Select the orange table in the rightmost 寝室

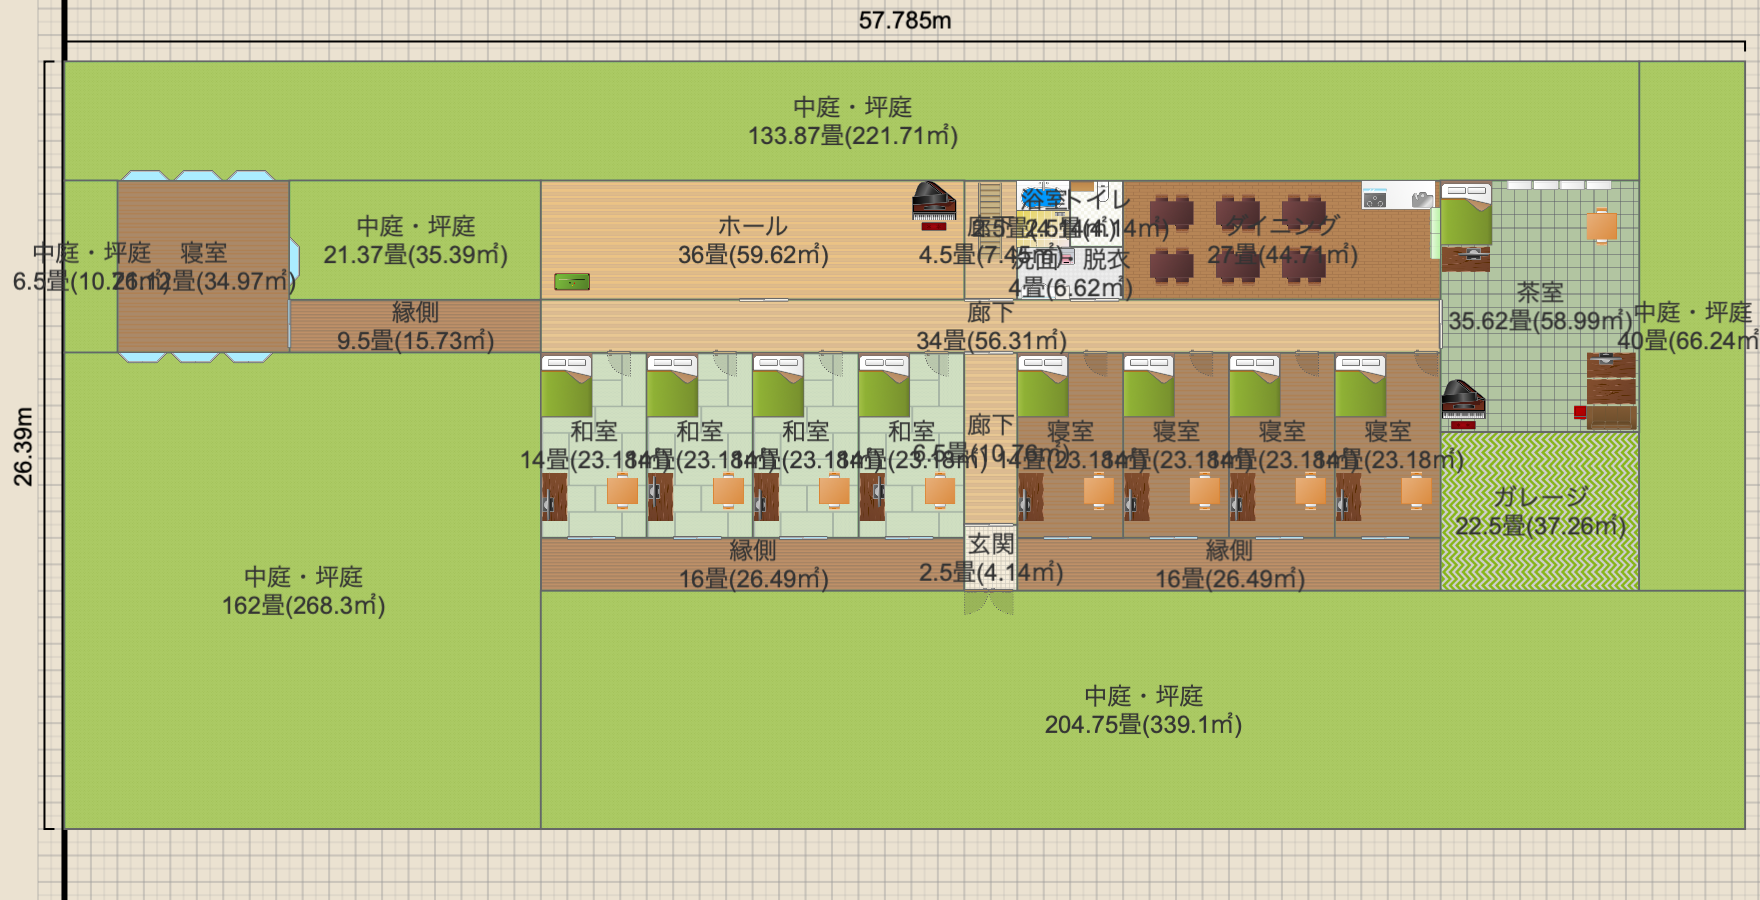pyautogui.click(x=1416, y=490)
